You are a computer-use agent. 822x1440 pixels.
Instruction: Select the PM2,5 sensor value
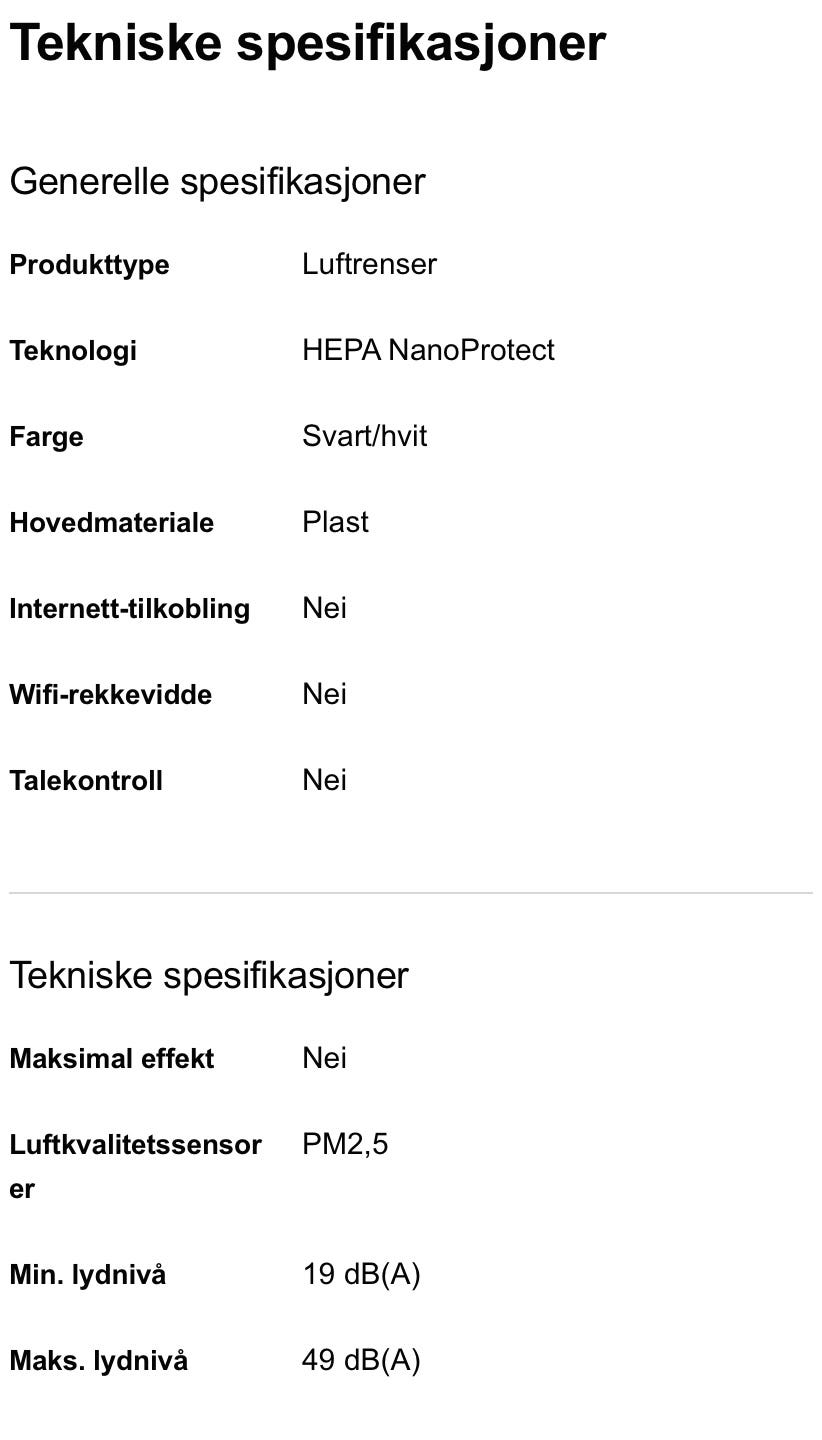point(345,1144)
